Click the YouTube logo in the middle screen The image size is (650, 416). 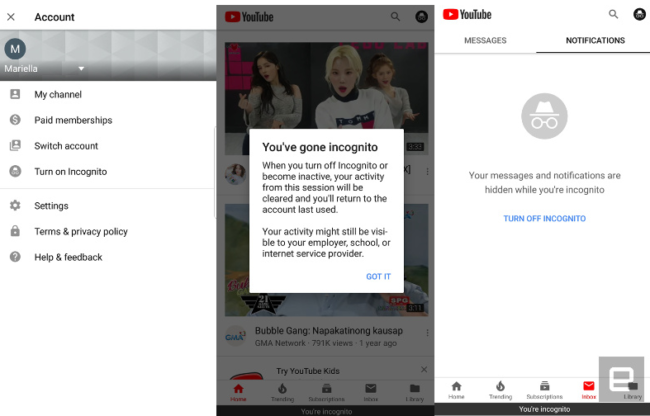[x=249, y=17]
